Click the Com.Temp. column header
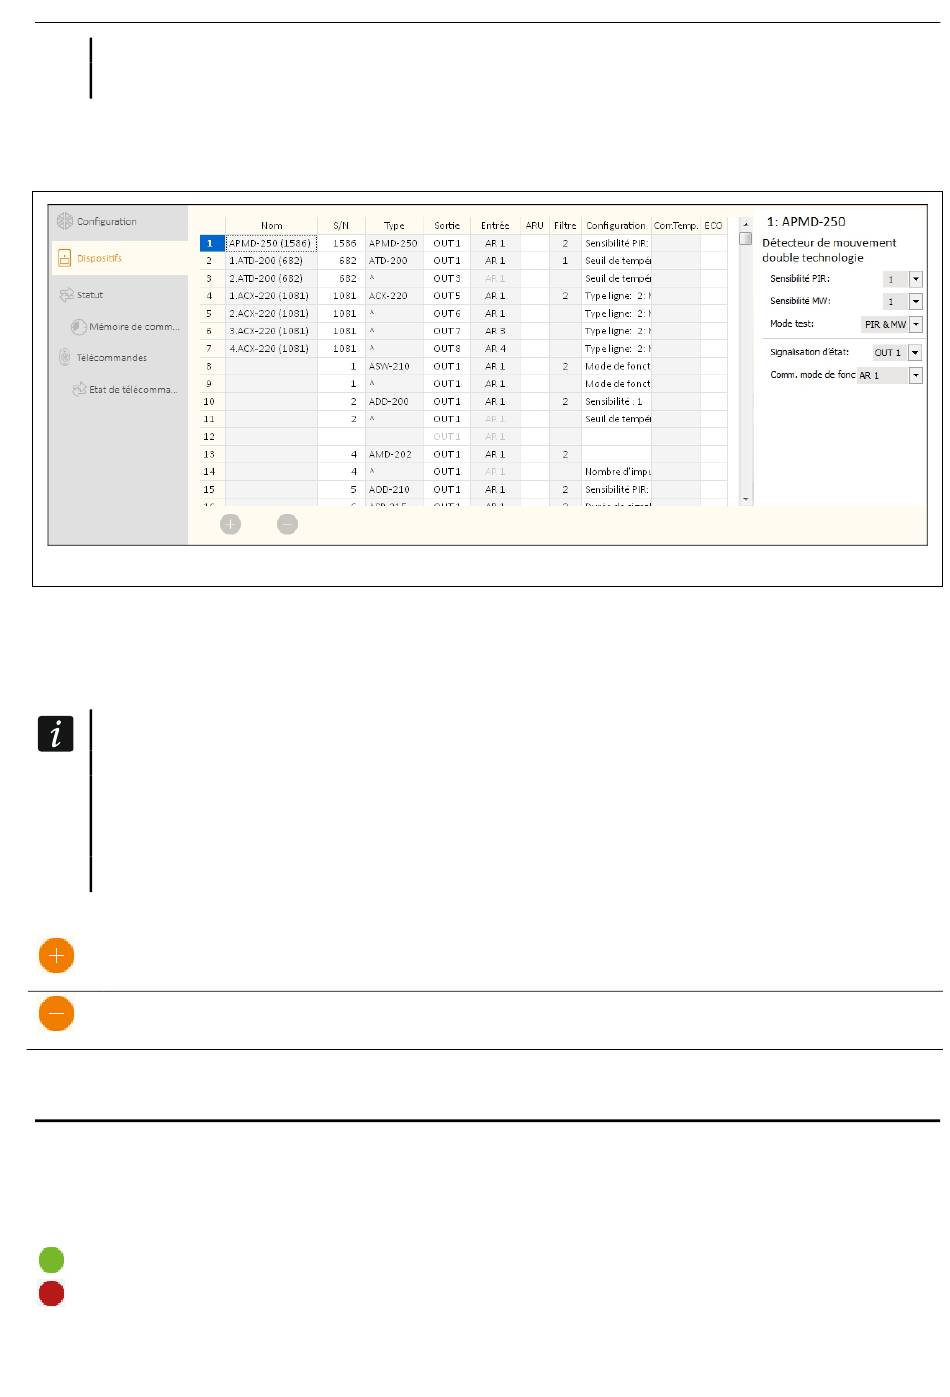The width and height of the screenshot is (950, 1397). coord(676,225)
